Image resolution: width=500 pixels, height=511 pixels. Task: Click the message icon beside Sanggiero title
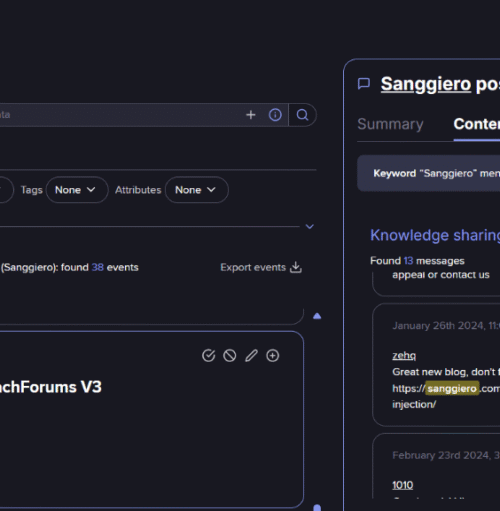(x=364, y=84)
